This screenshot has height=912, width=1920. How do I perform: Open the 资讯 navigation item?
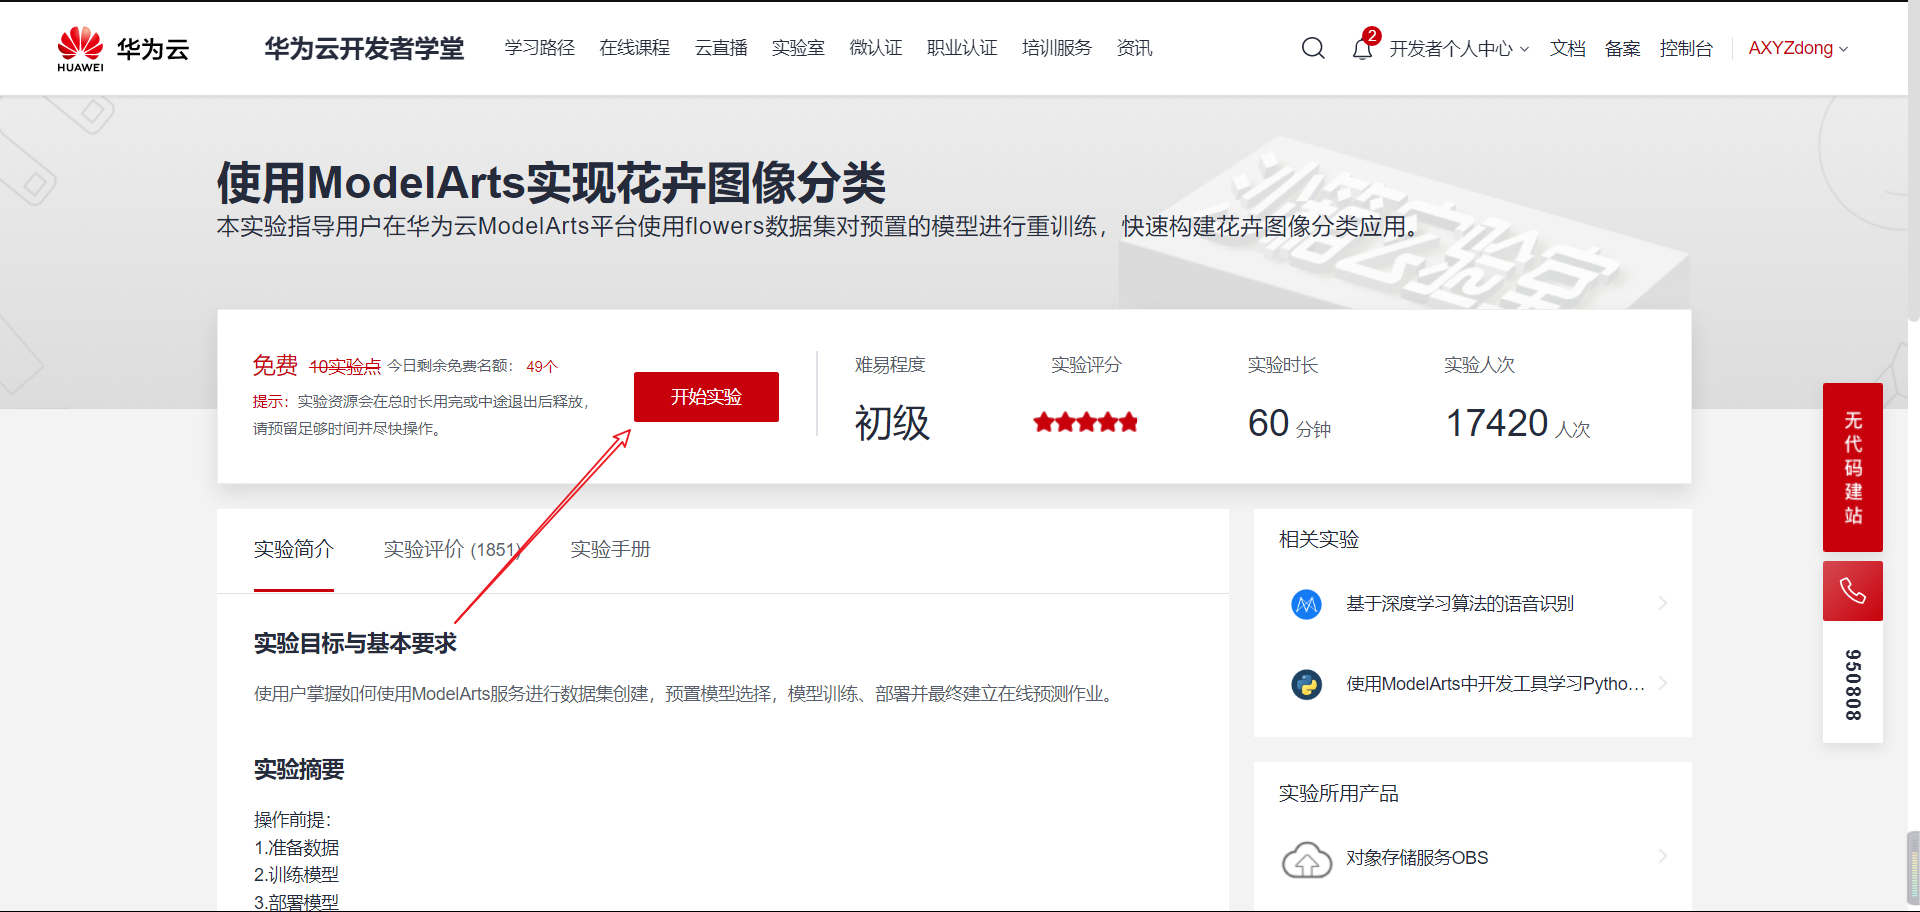pos(1135,48)
